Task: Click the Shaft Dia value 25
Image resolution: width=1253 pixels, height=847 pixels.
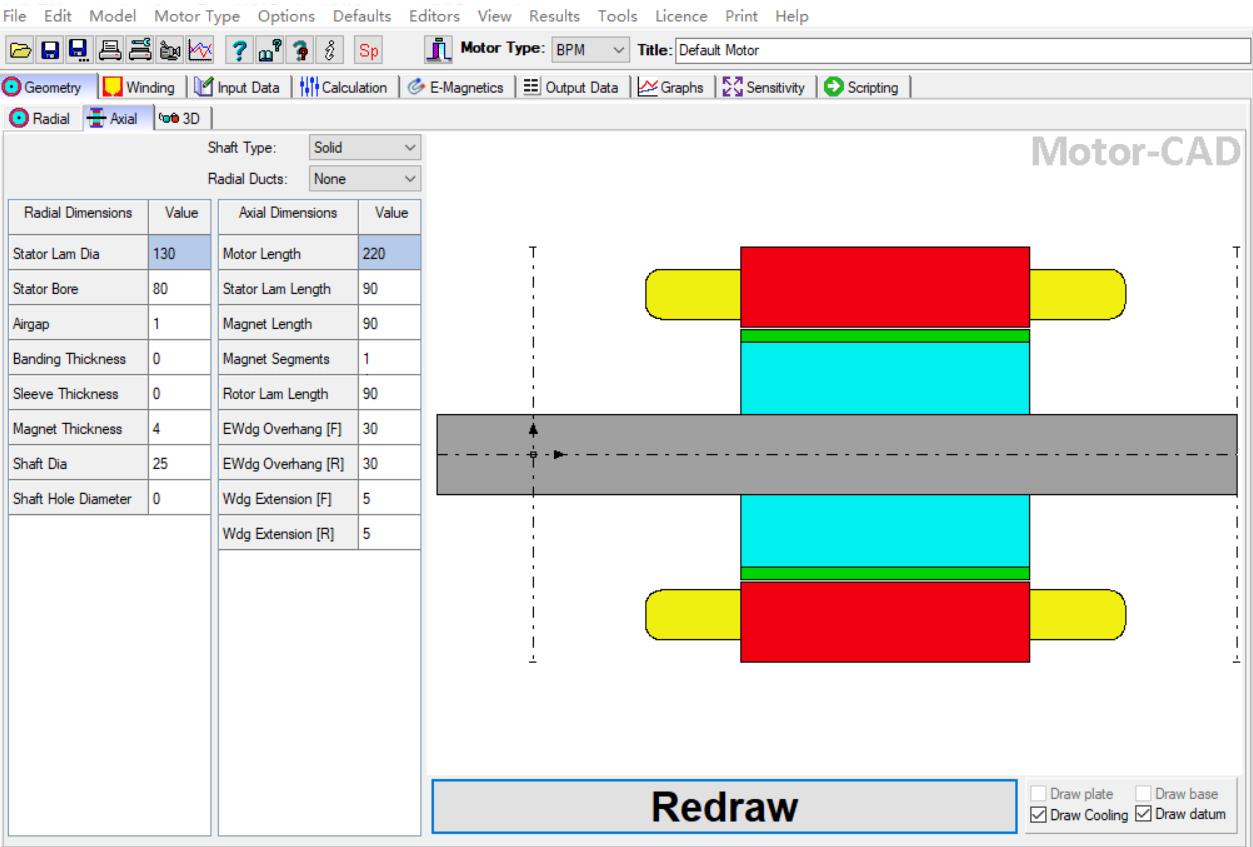Action: [x=180, y=464]
